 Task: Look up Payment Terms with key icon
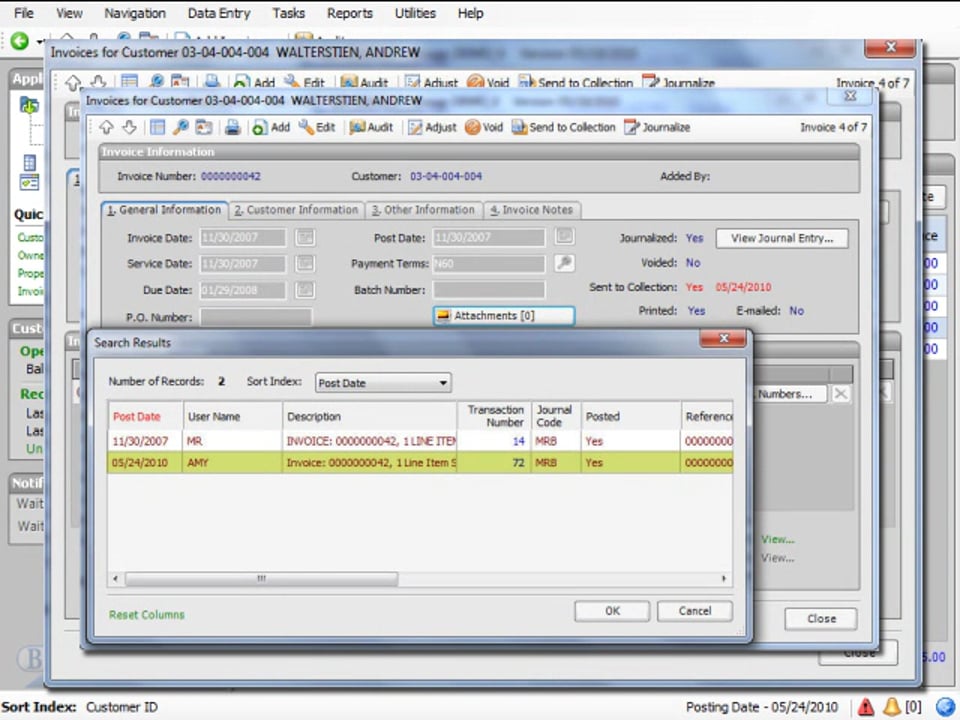564,263
